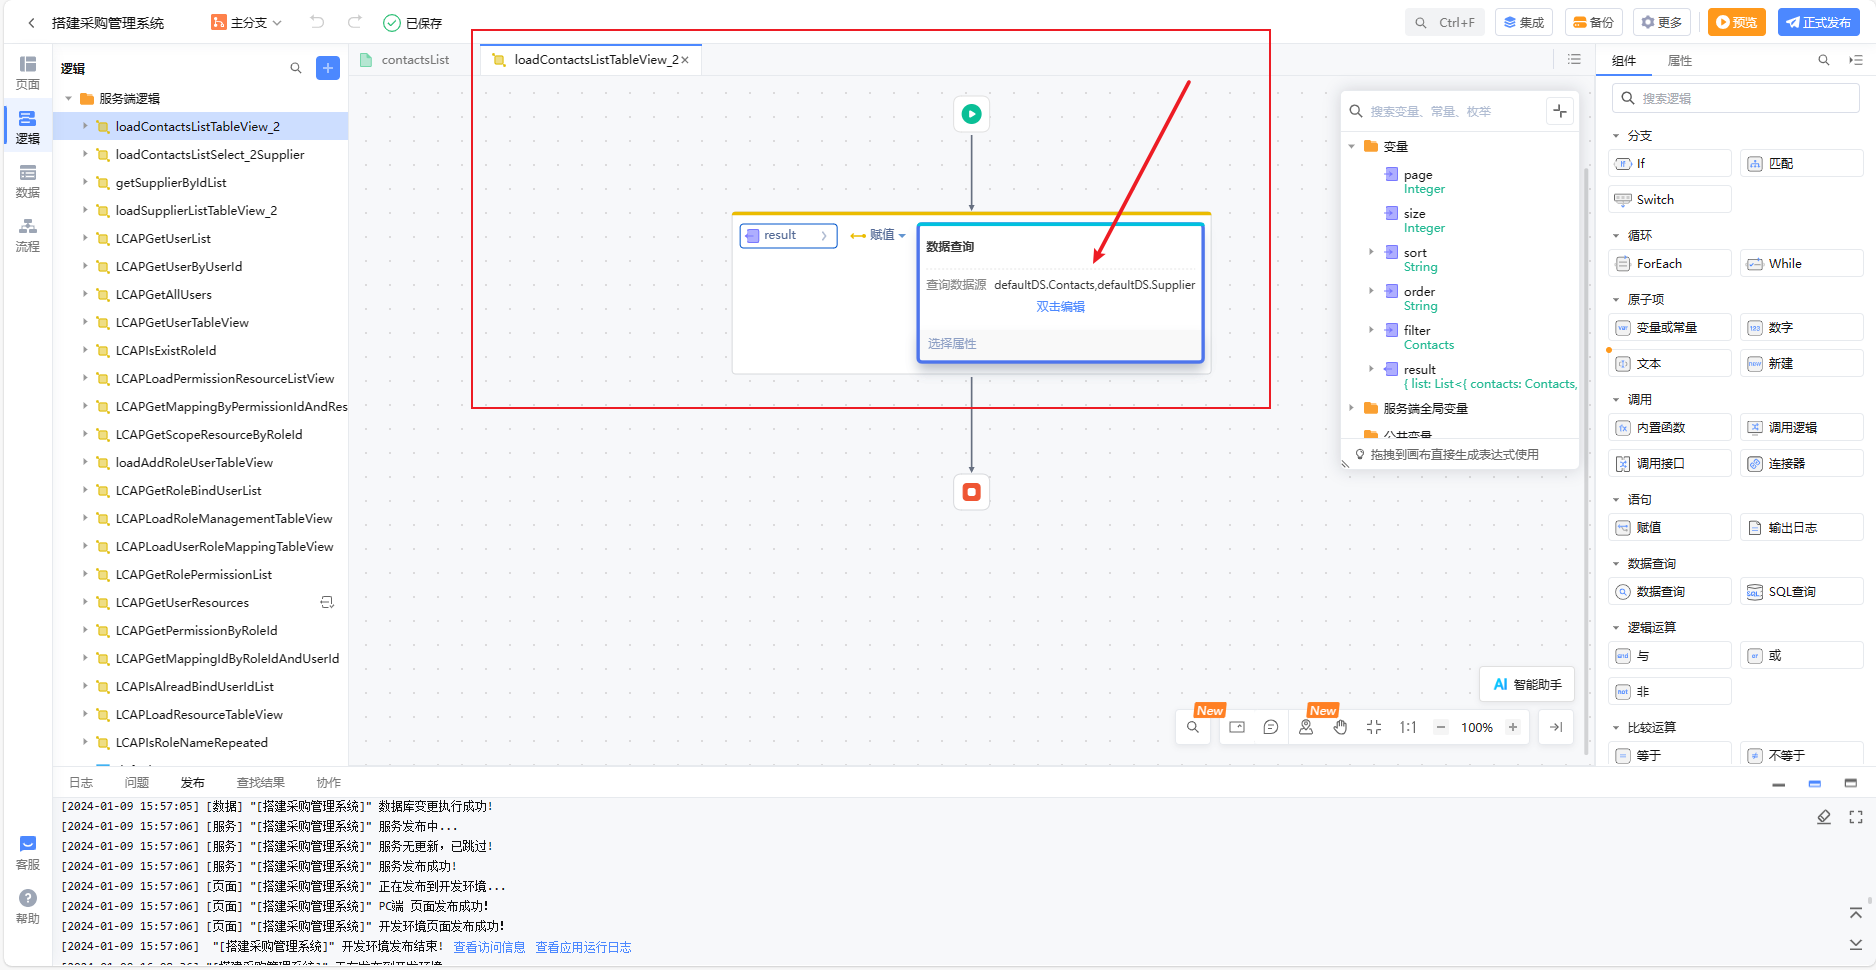Redo the last action
The height and width of the screenshot is (970, 1876).
354,22
